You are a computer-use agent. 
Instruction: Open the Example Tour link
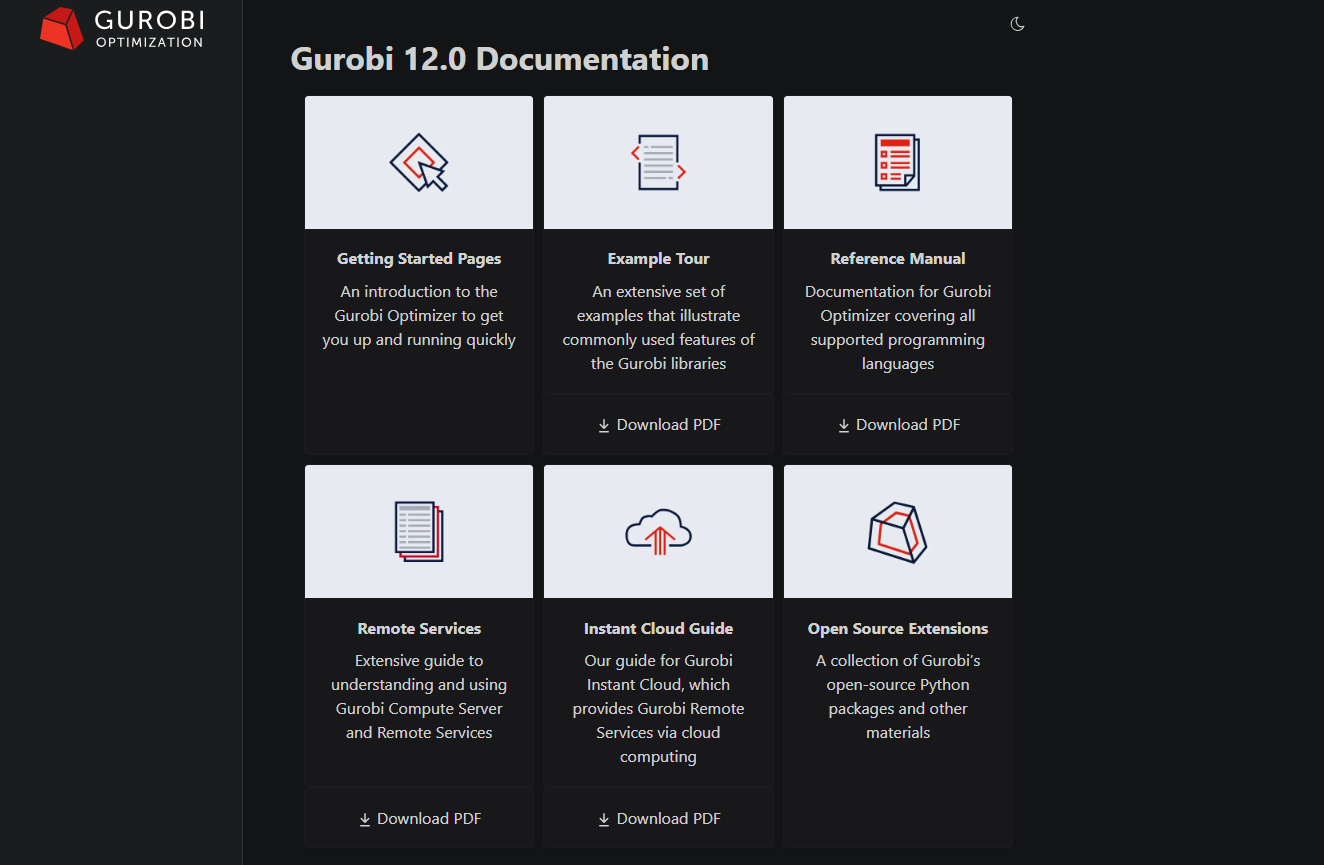658,259
